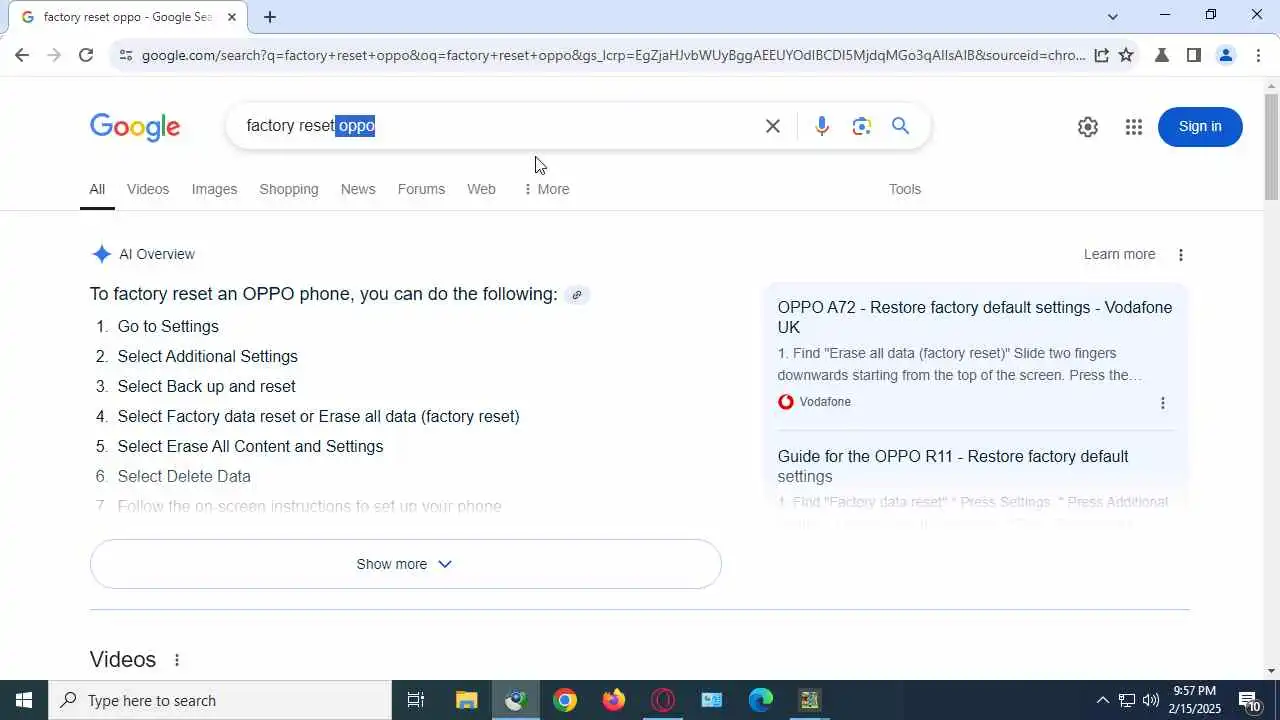Click the browser address bar URL
Viewport: 1280px width, 720px height.
click(x=613, y=55)
